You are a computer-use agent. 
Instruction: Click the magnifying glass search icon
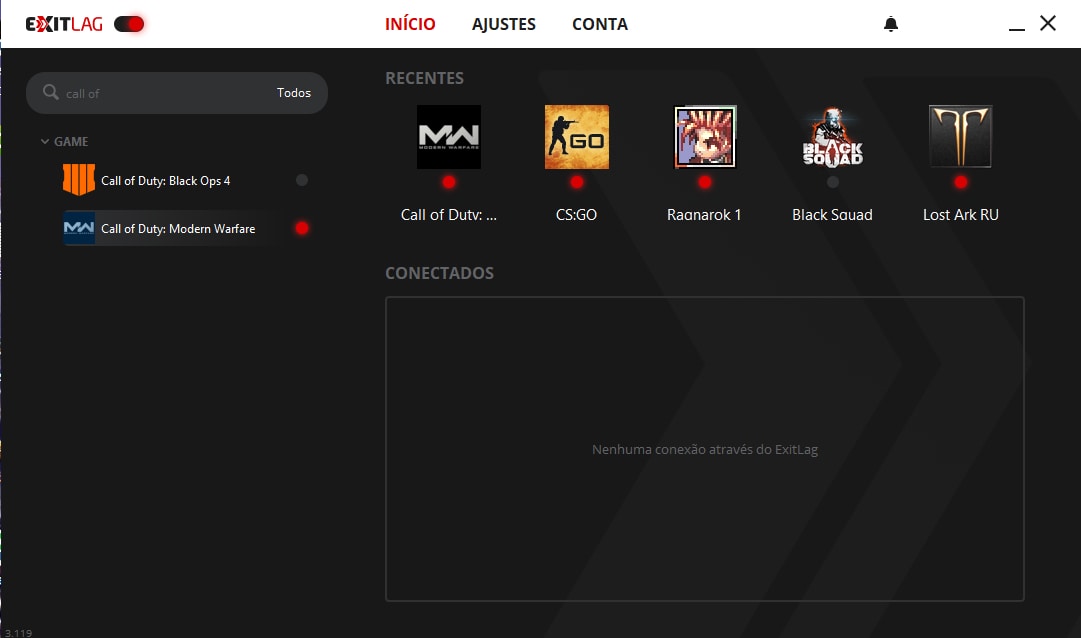point(51,93)
